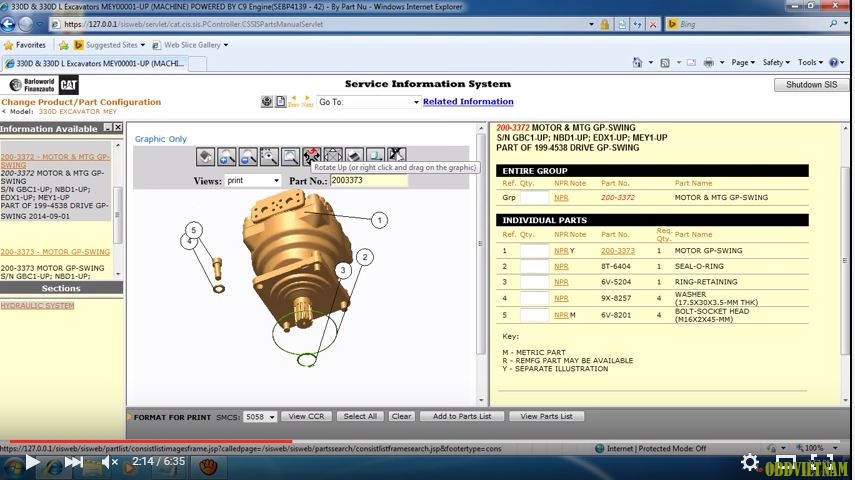Skip to the next video
This screenshot has width=855, height=480.
click(73, 463)
